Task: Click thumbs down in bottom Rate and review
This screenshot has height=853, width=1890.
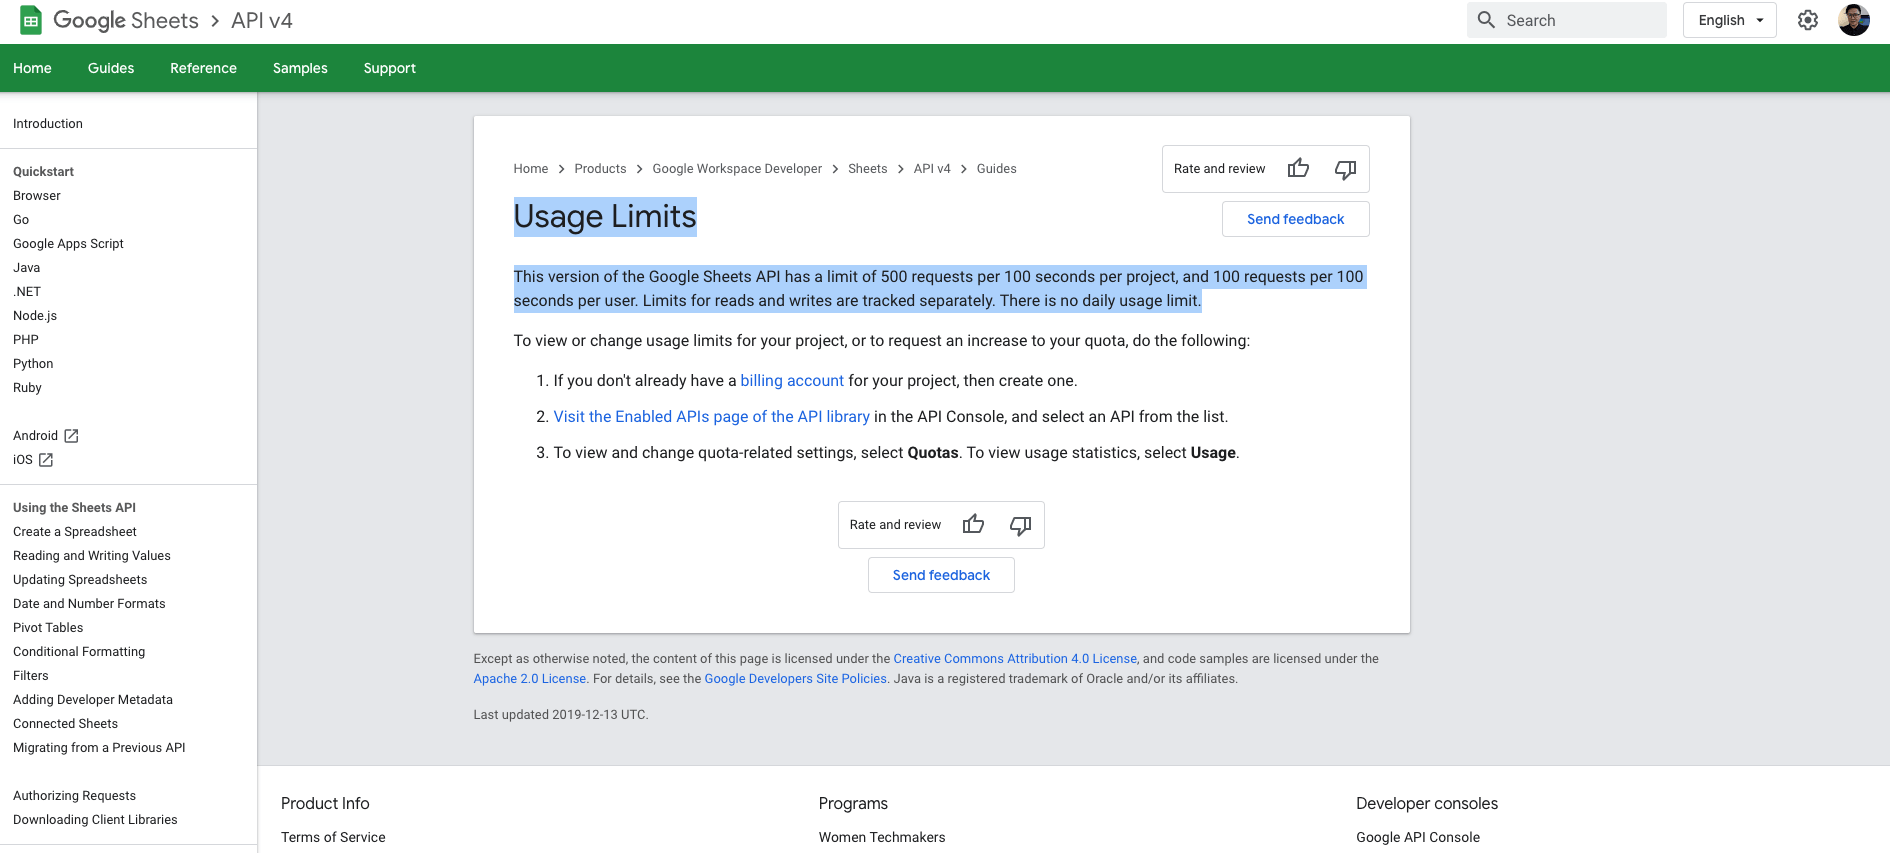Action: pos(1020,525)
